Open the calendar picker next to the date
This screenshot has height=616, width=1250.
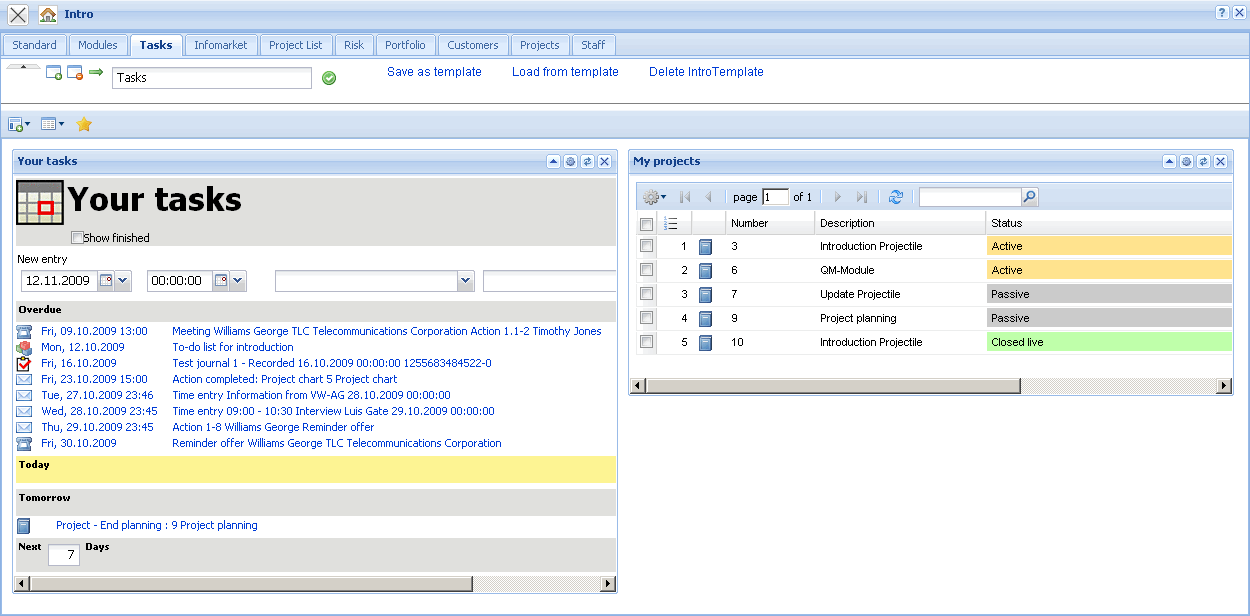click(x=105, y=281)
